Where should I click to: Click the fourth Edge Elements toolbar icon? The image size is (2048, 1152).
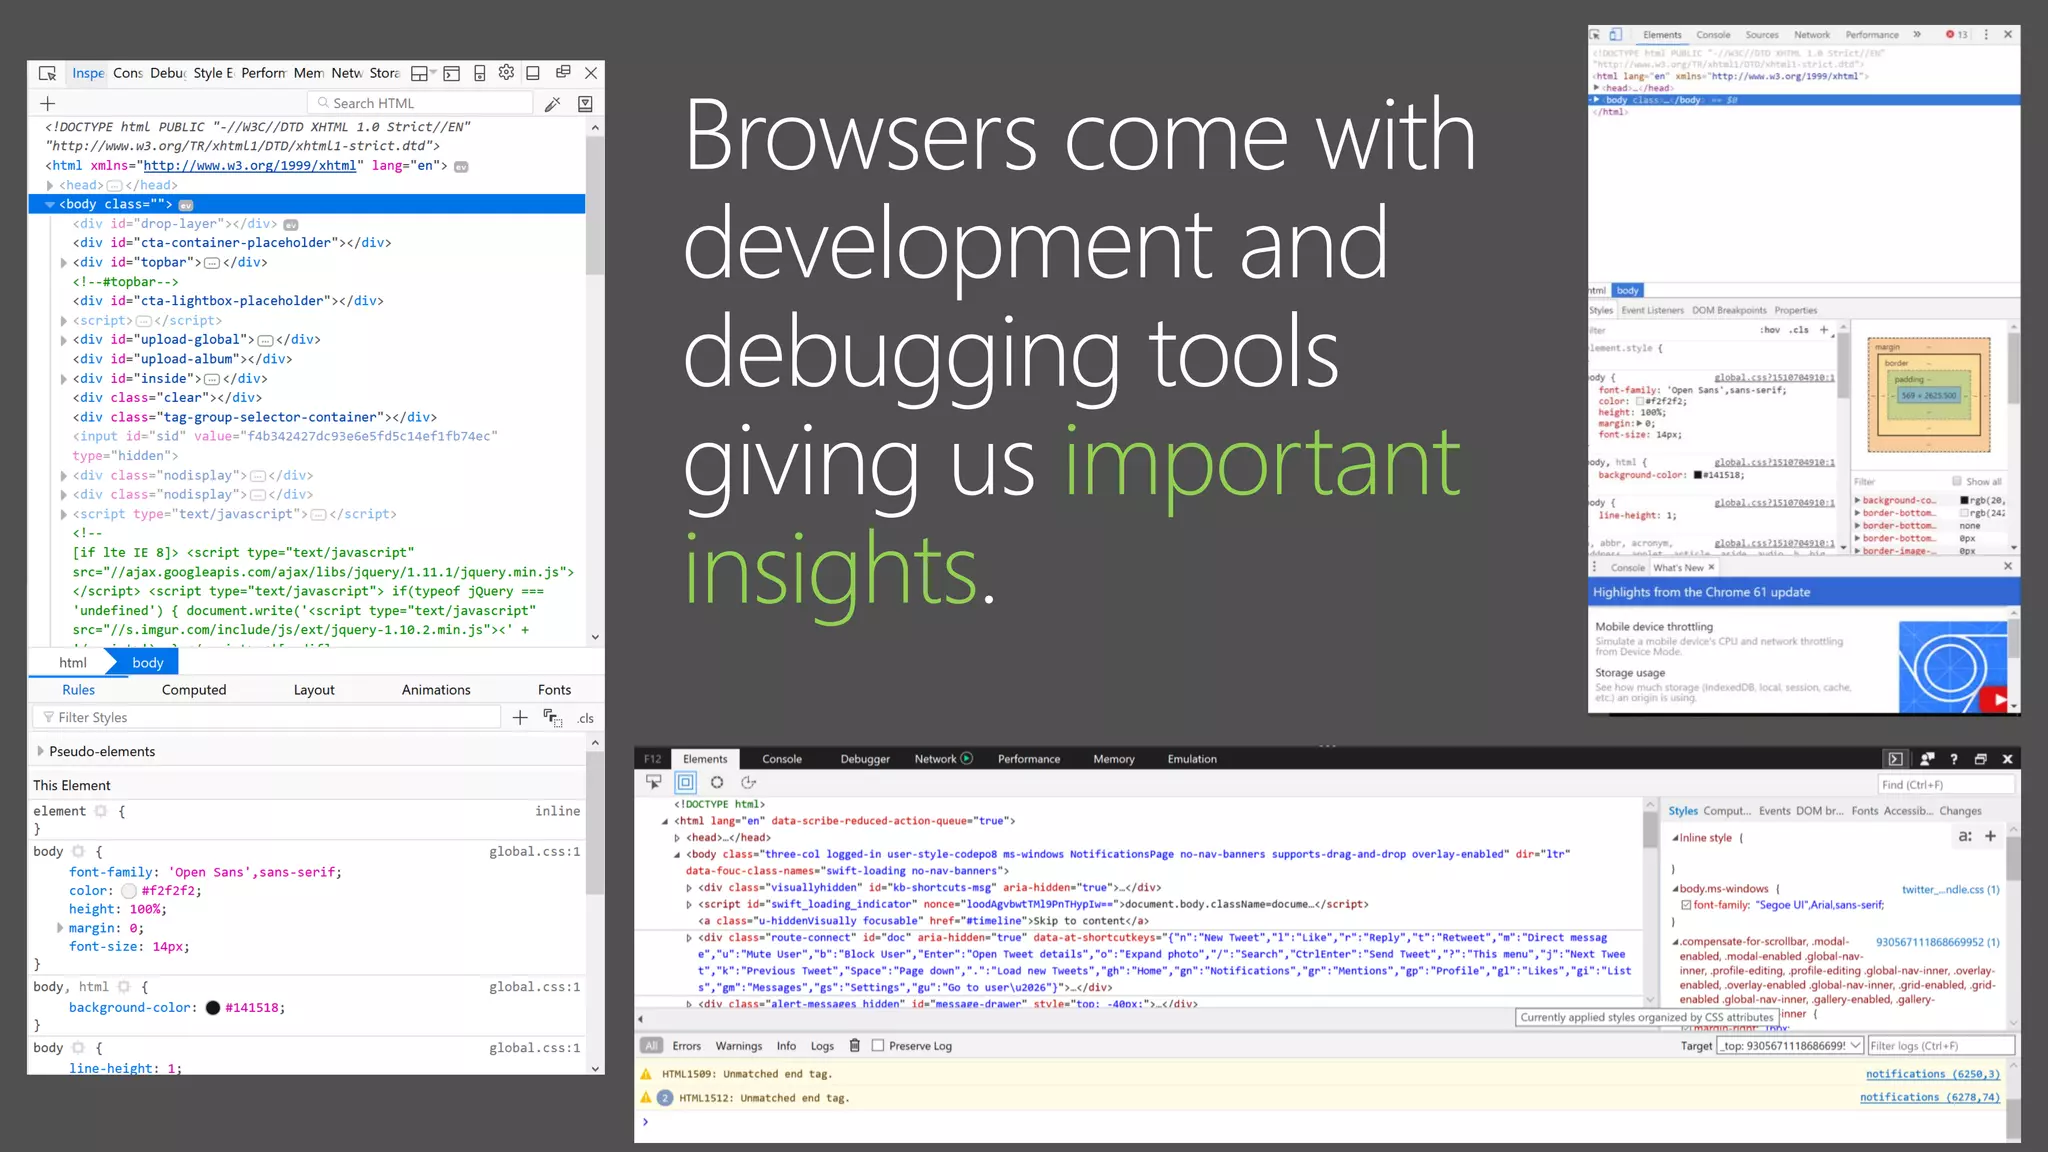click(x=748, y=782)
